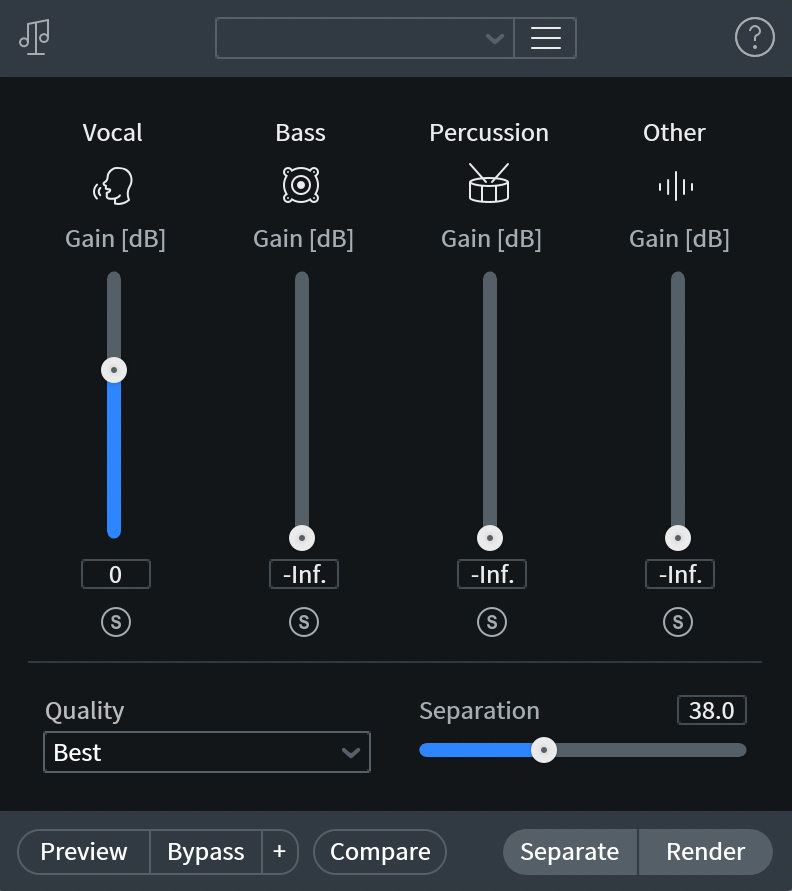Click the Bass speaker icon
The width and height of the screenshot is (792, 891).
click(x=301, y=185)
